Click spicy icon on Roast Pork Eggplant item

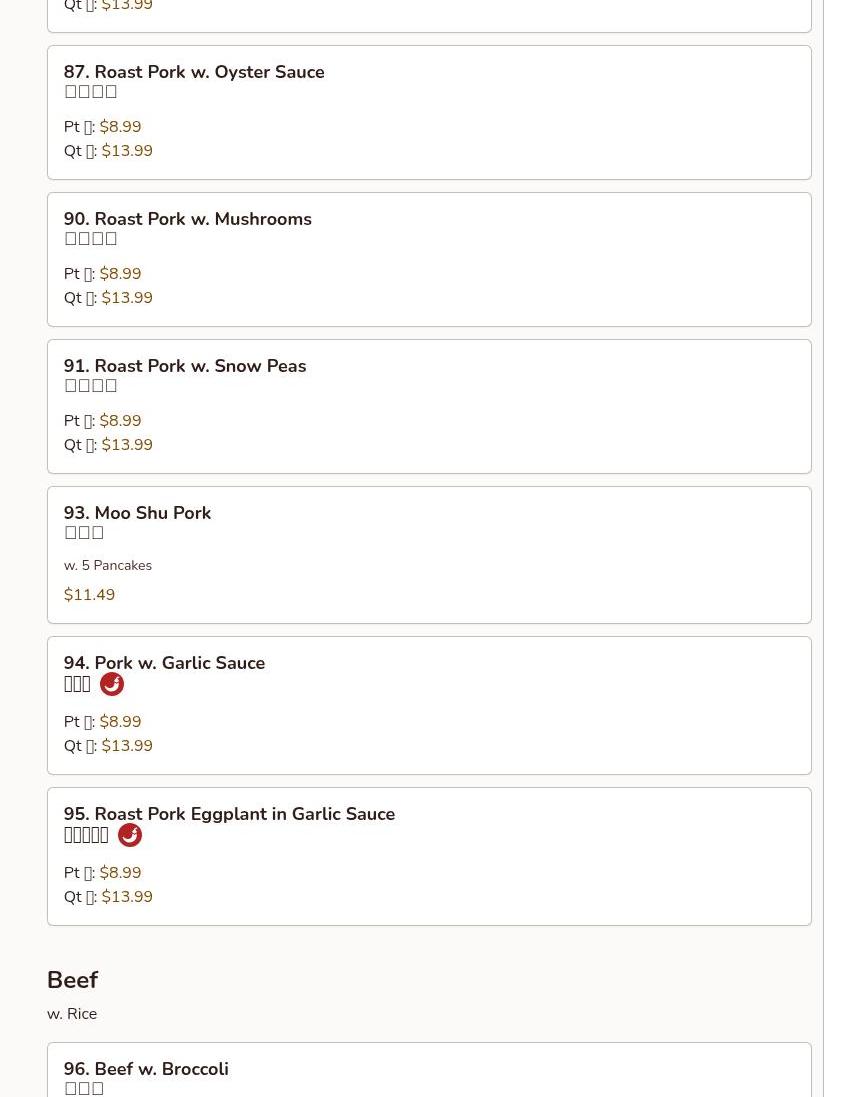tap(130, 836)
